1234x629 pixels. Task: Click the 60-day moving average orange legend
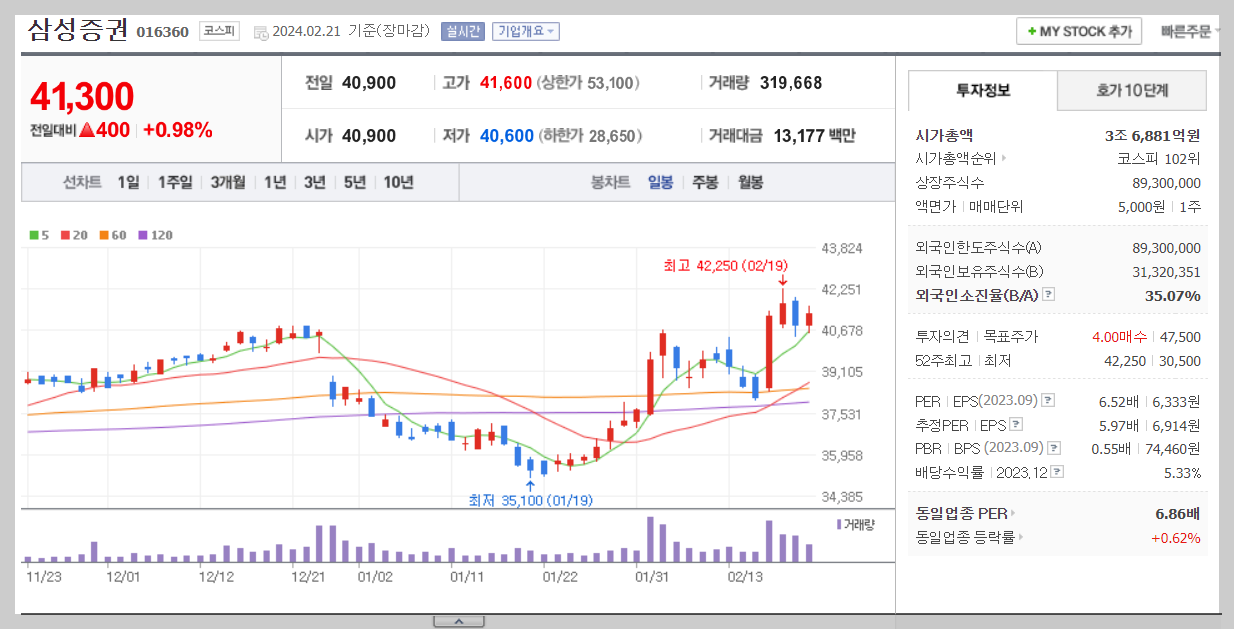(x=113, y=235)
